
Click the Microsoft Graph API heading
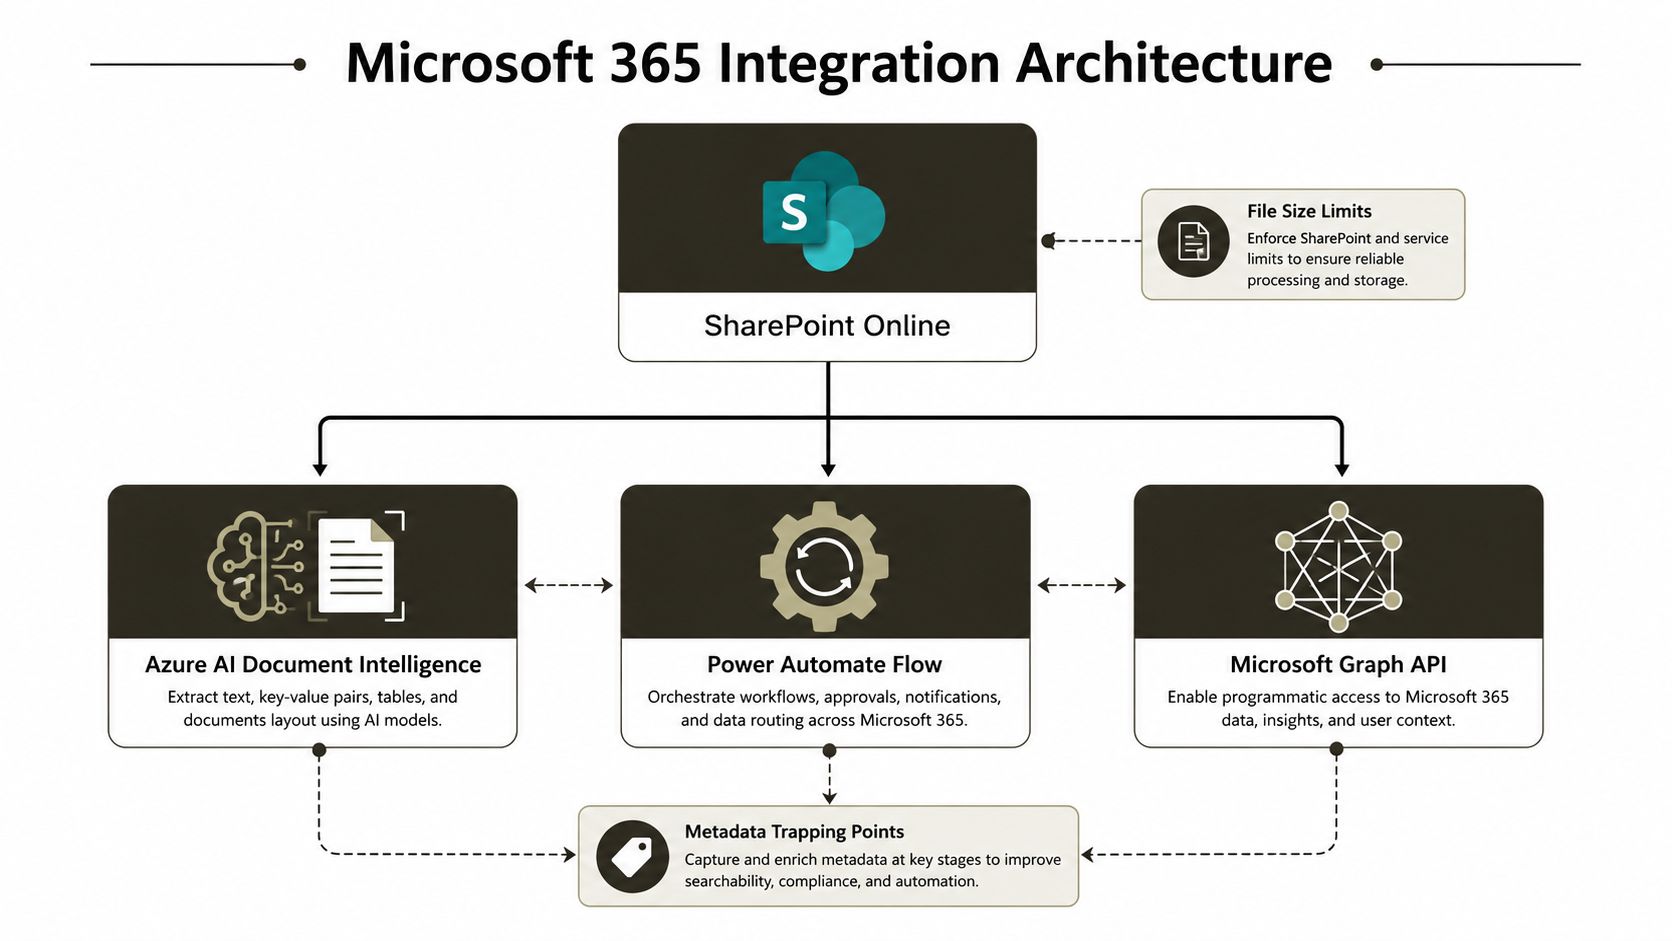tap(1338, 664)
